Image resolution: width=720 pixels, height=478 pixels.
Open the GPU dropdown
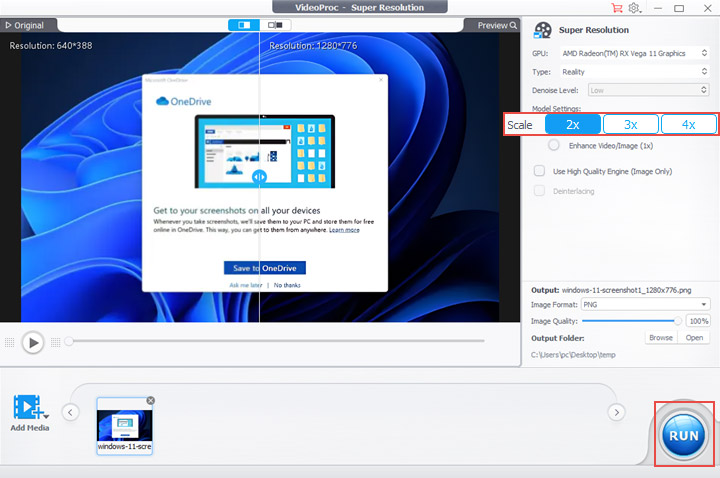click(635, 53)
